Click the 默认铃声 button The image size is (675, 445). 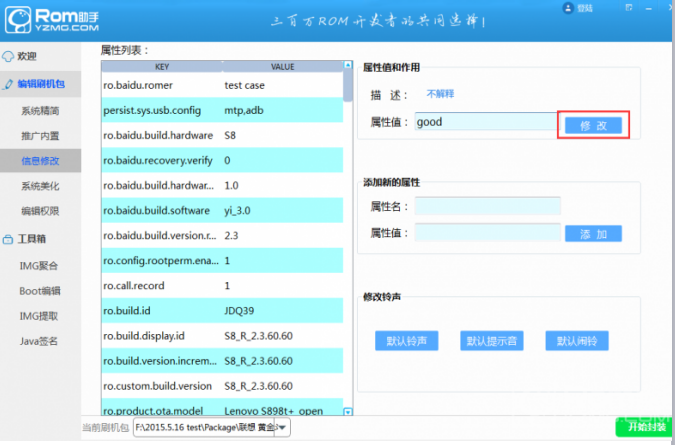pyautogui.click(x=406, y=341)
